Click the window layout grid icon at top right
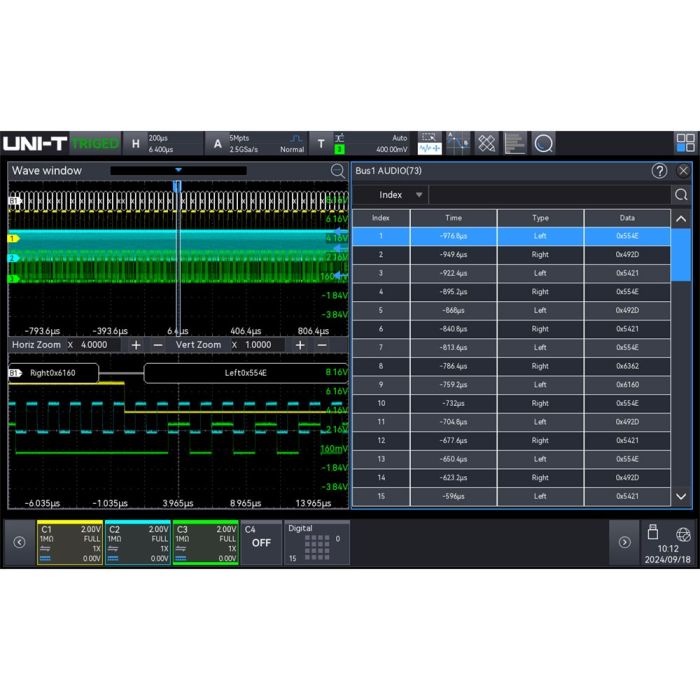This screenshot has height=700, width=700. click(x=685, y=143)
